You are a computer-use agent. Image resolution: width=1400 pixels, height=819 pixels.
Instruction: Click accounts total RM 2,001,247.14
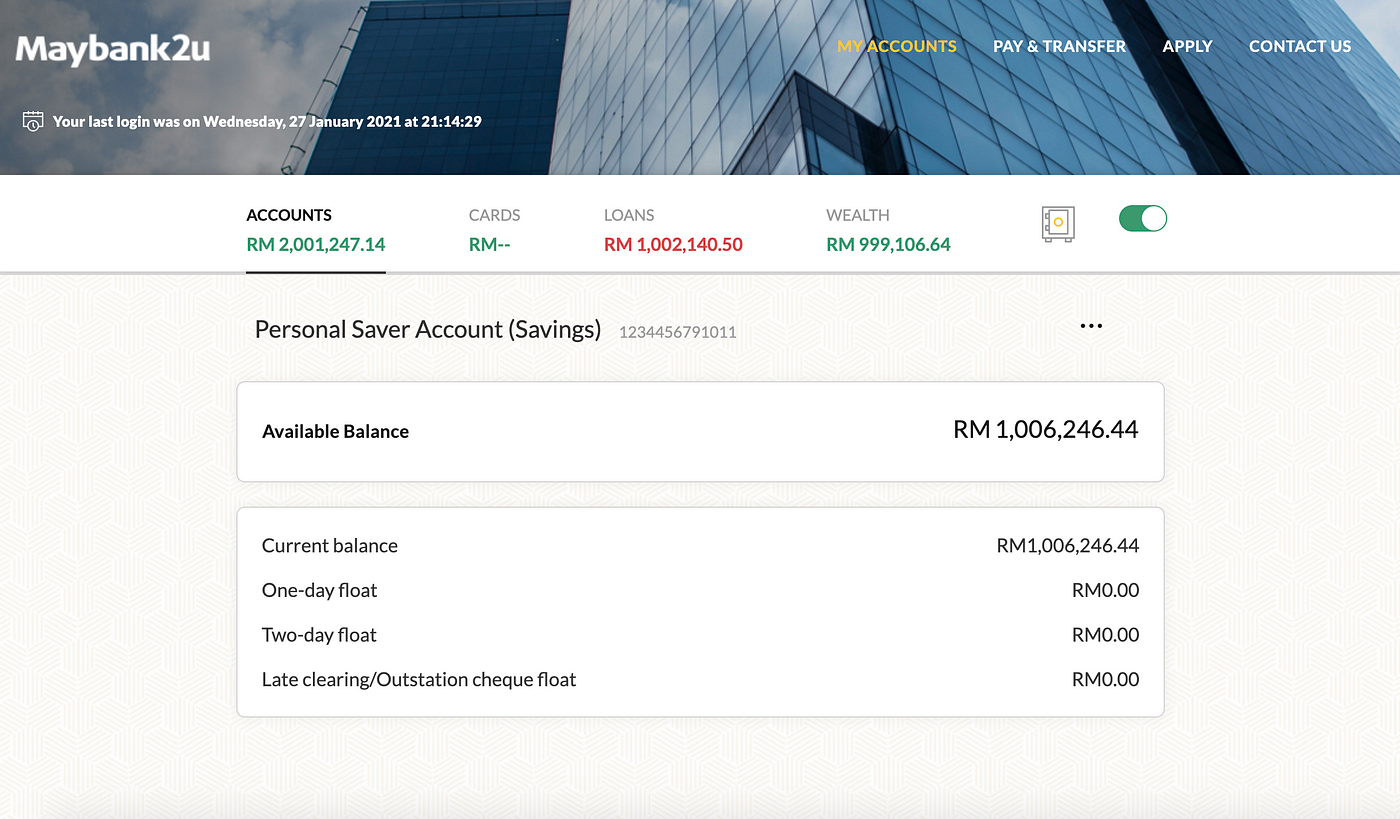(316, 245)
